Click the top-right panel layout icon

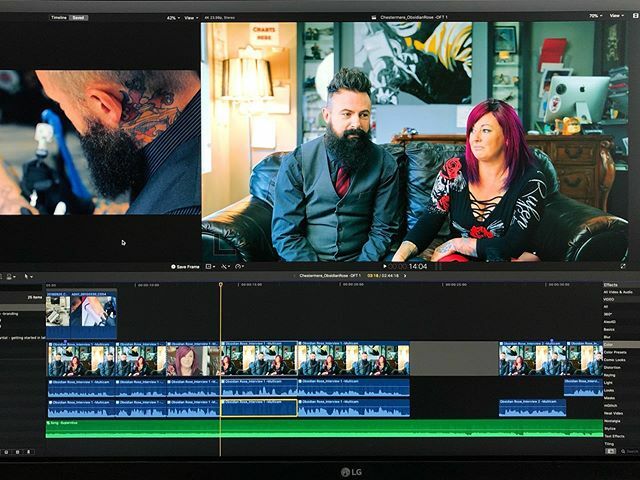click(x=636, y=16)
